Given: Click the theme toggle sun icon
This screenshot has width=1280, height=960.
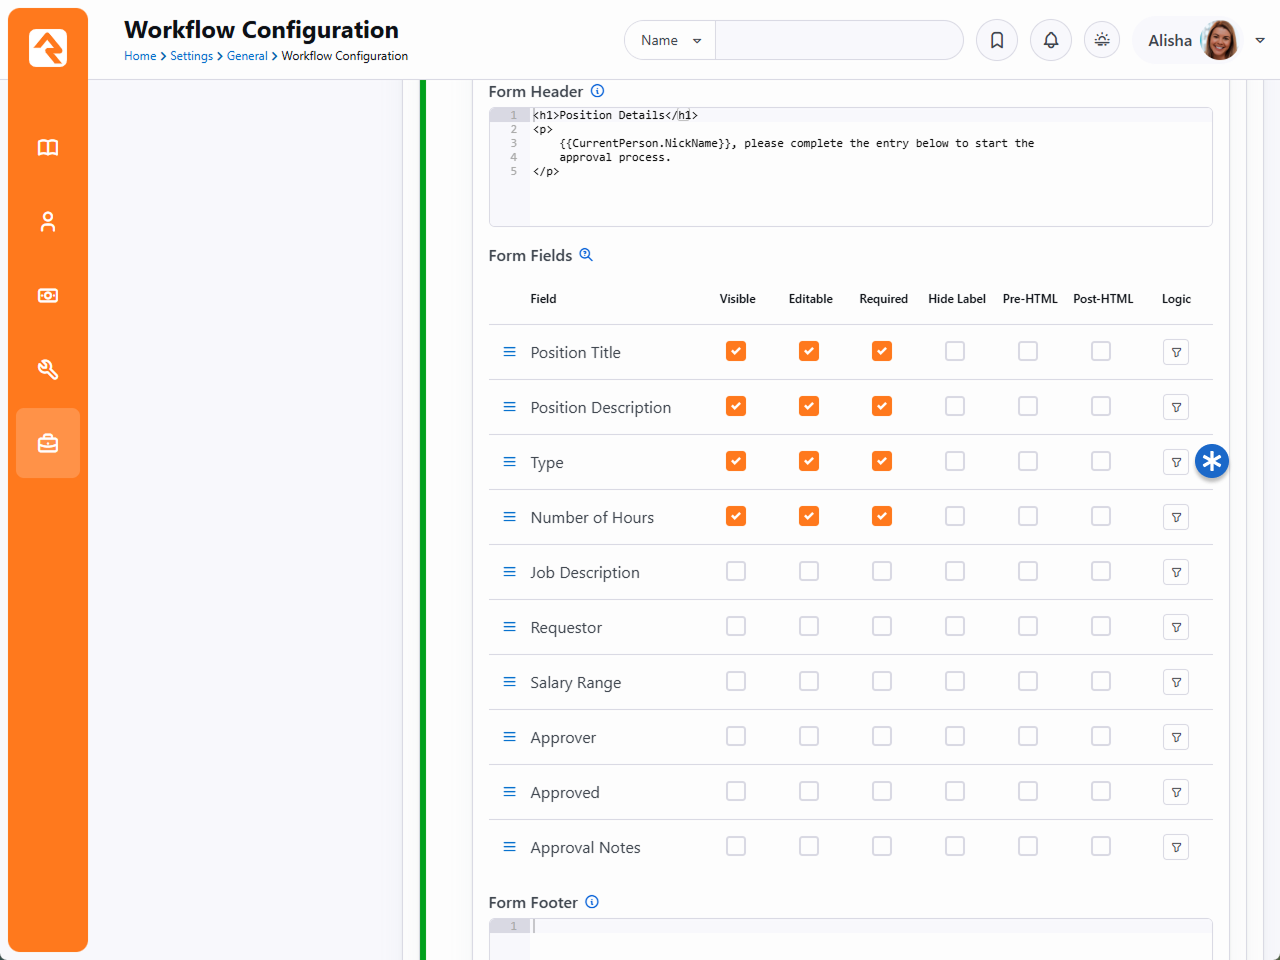Looking at the screenshot, I should coord(1102,41).
